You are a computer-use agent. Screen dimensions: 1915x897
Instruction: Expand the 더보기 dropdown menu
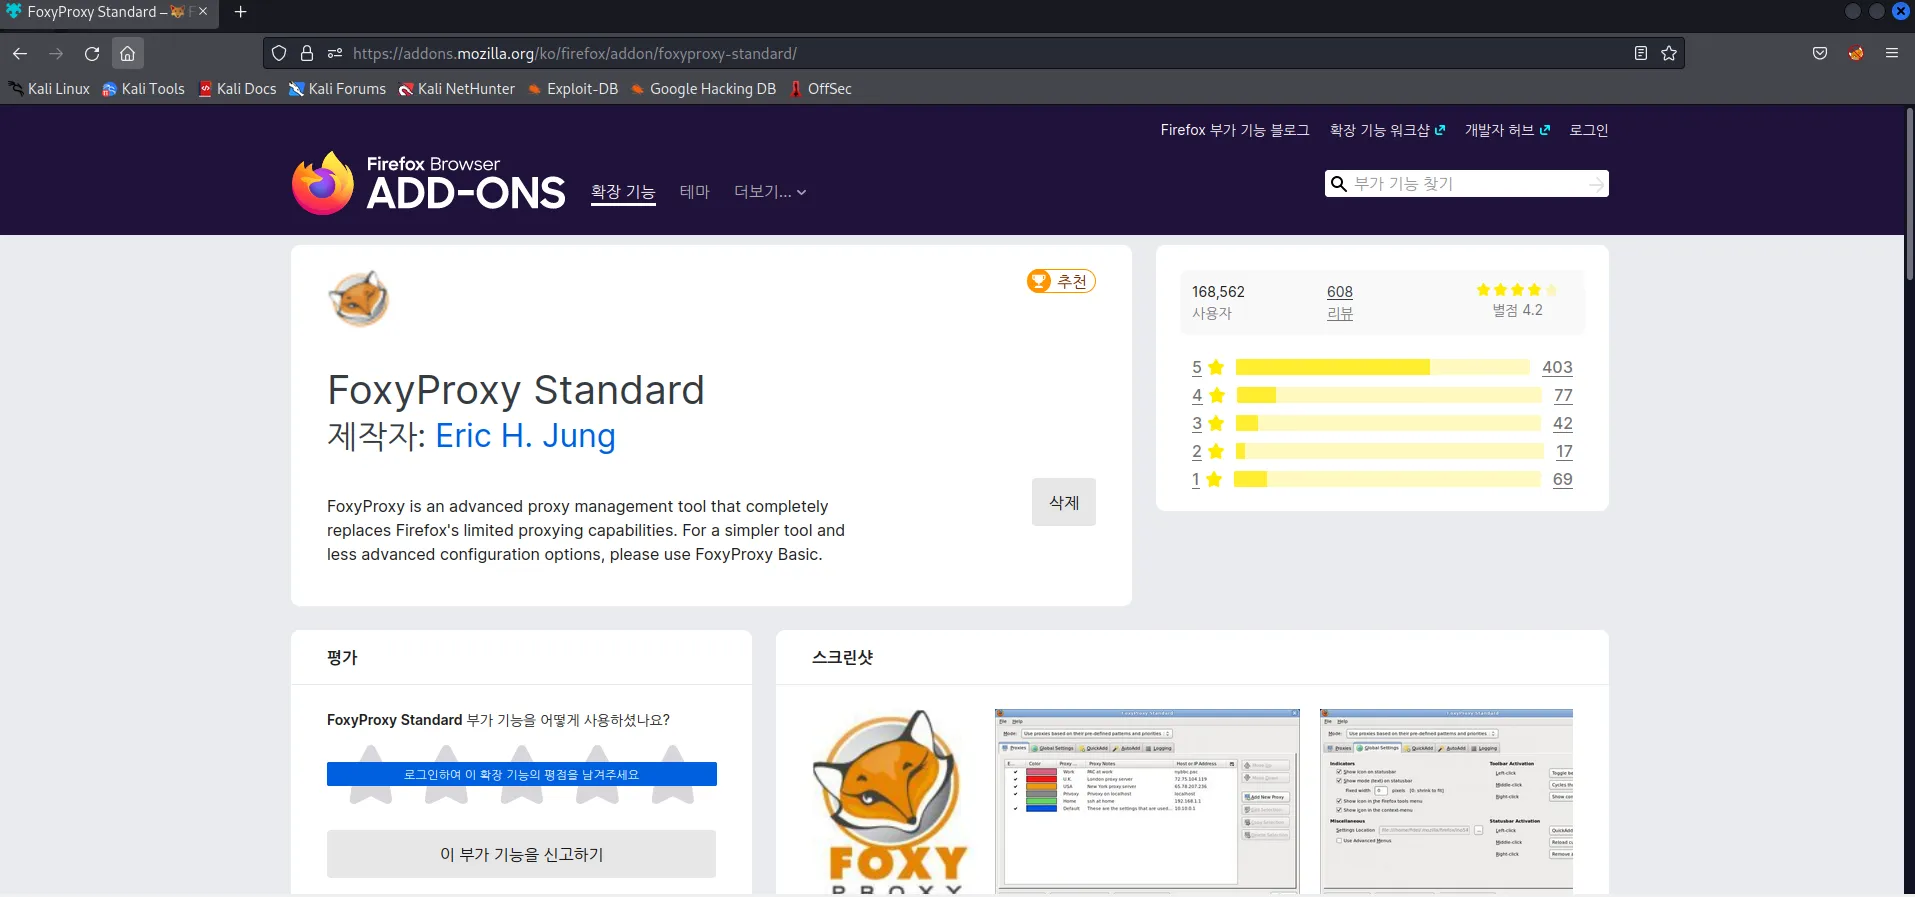(x=770, y=192)
